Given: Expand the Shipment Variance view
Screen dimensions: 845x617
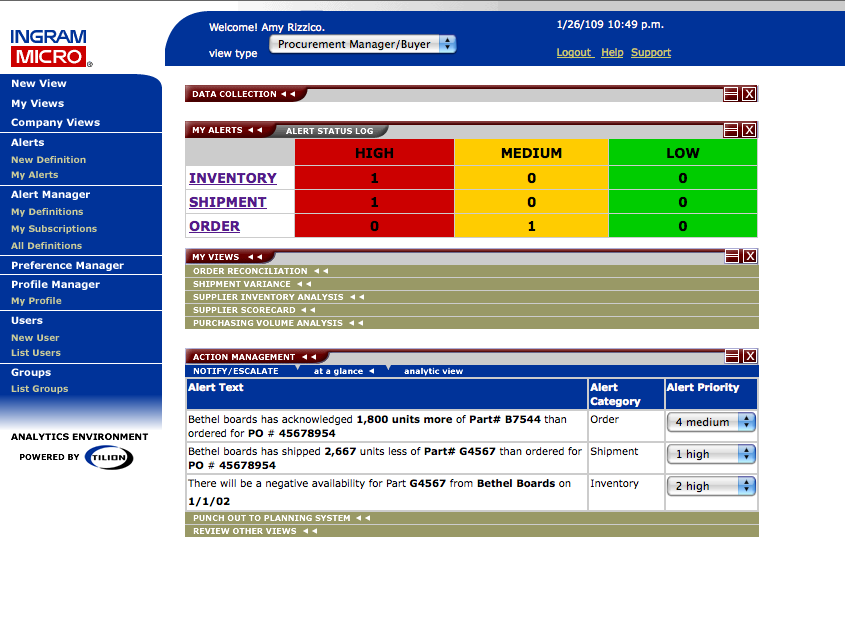Looking at the screenshot, I should tap(472, 284).
